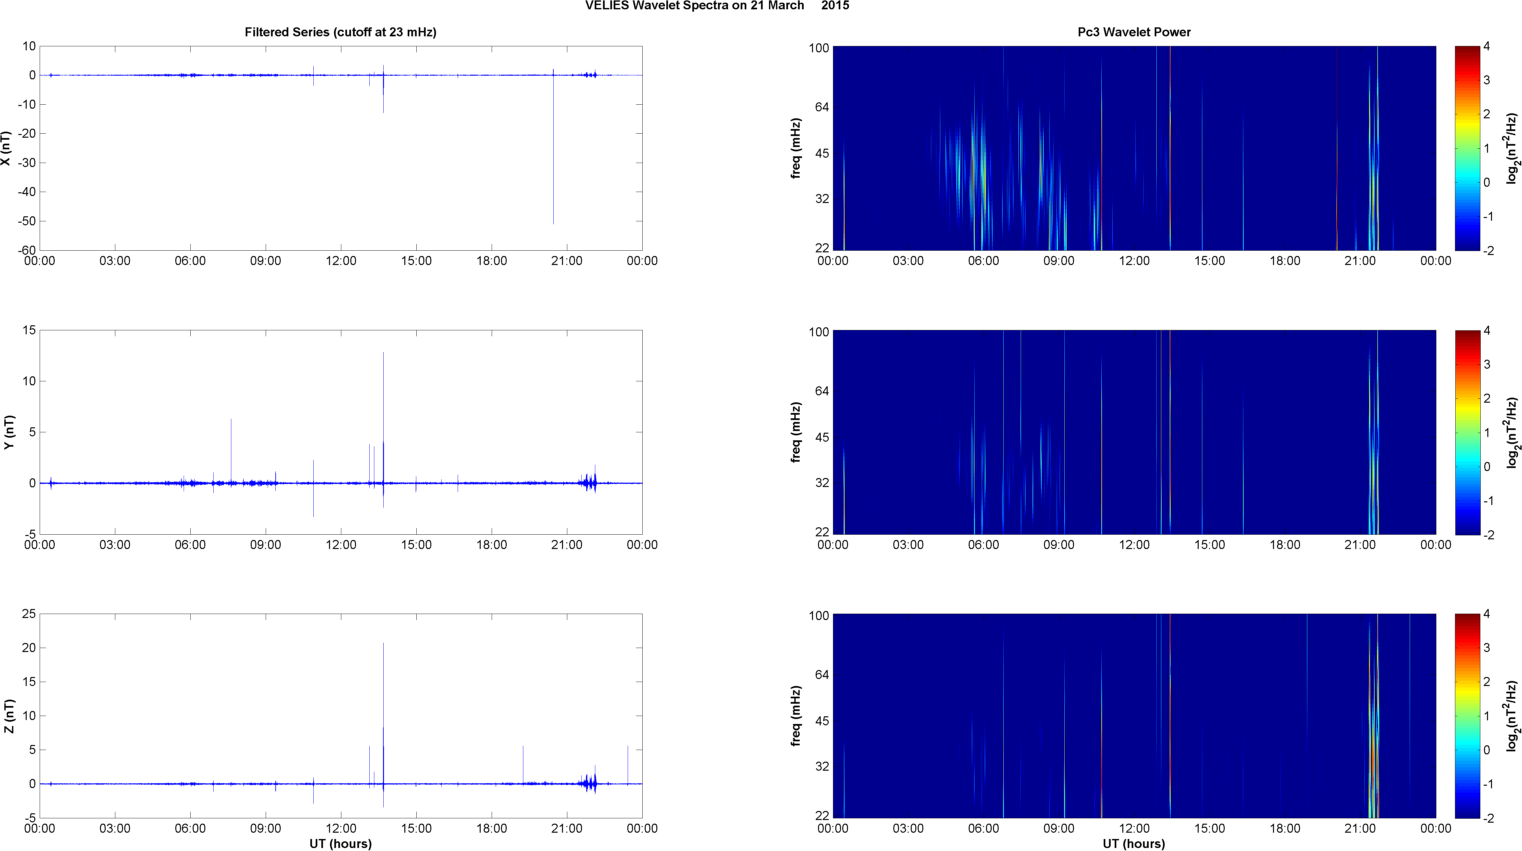Click the "-50" tick on the X plot axis
Viewport: 1522px width, 851px height.
coord(25,221)
